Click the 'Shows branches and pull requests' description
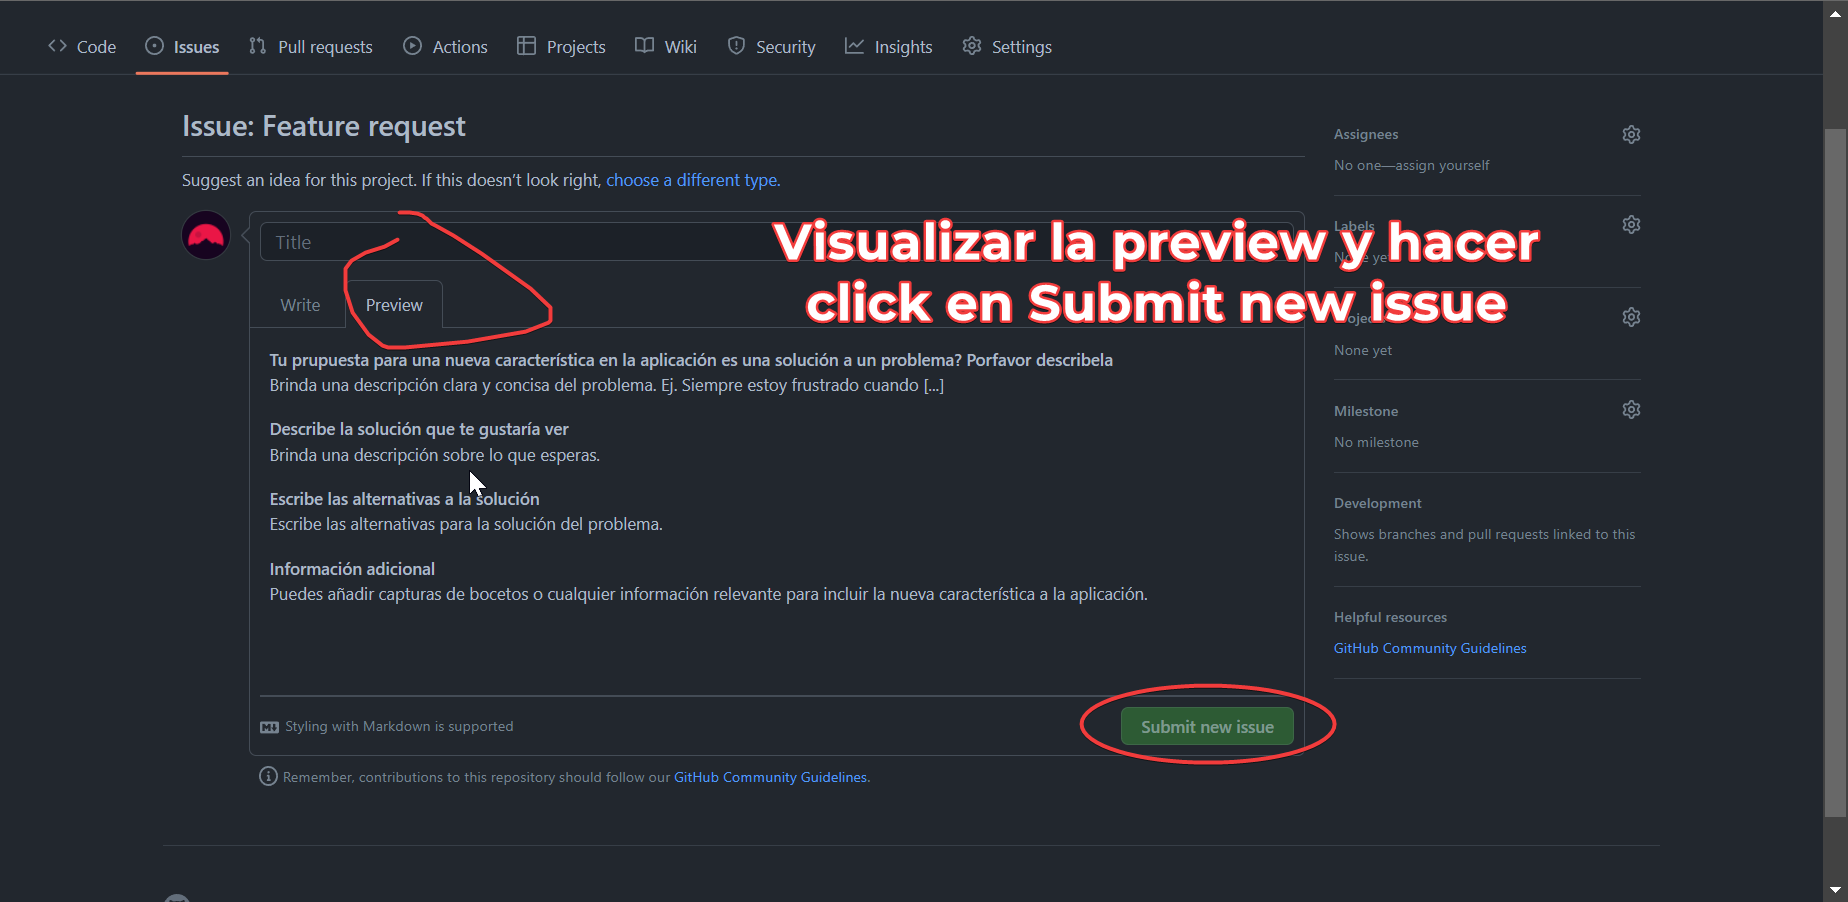Viewport: 1848px width, 902px height. point(1484,545)
